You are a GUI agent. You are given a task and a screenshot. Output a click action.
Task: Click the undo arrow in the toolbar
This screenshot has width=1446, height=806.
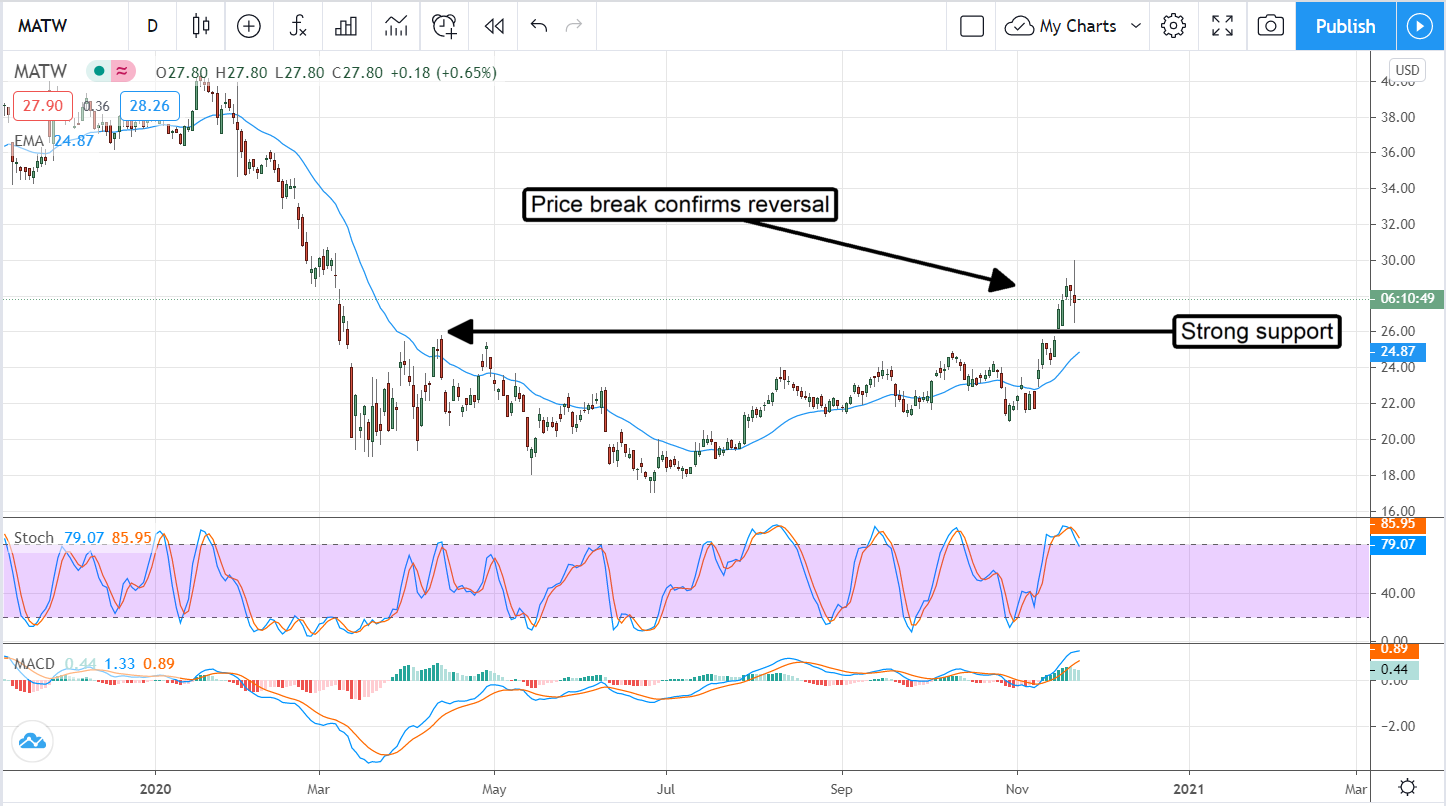(x=539, y=27)
